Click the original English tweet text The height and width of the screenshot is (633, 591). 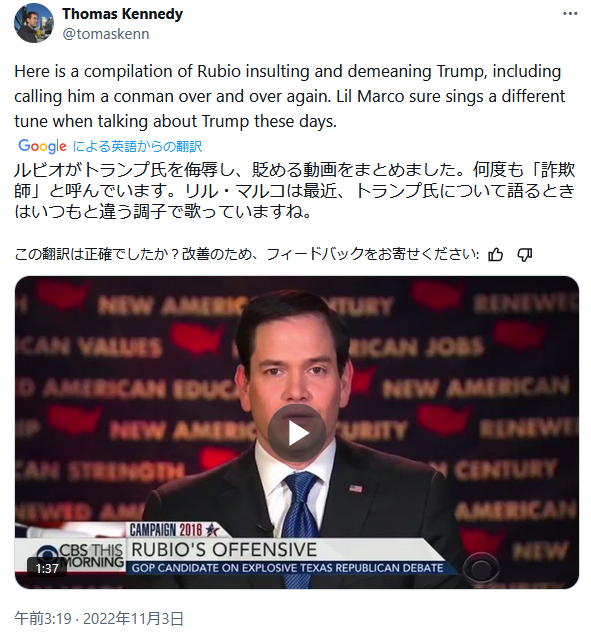coord(289,96)
